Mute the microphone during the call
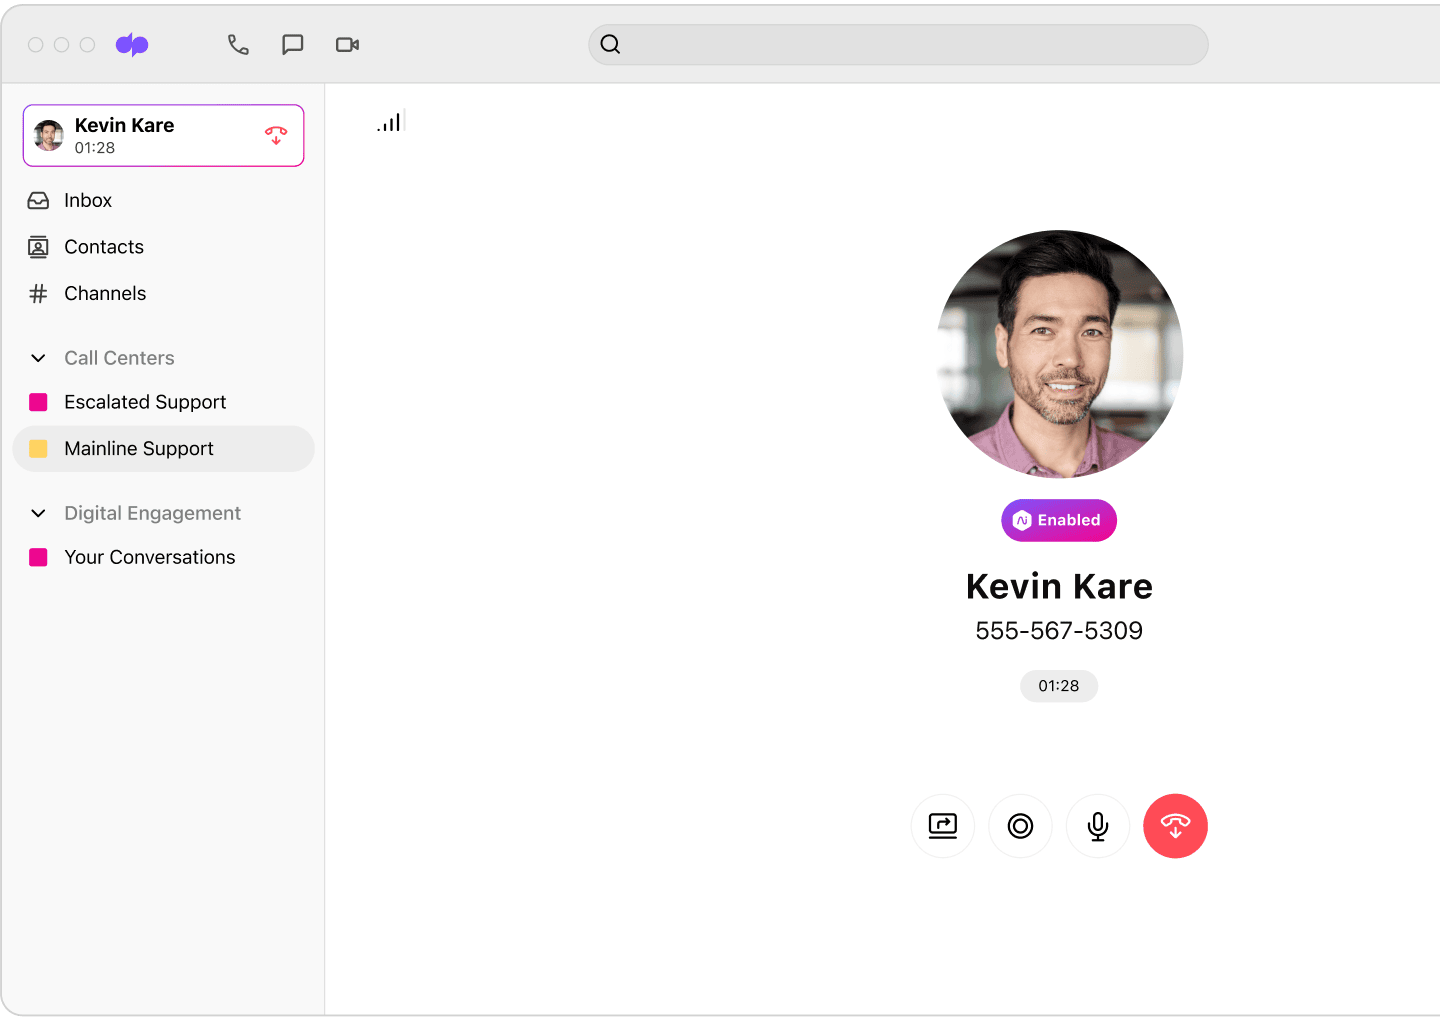This screenshot has width=1440, height=1021. click(x=1097, y=826)
